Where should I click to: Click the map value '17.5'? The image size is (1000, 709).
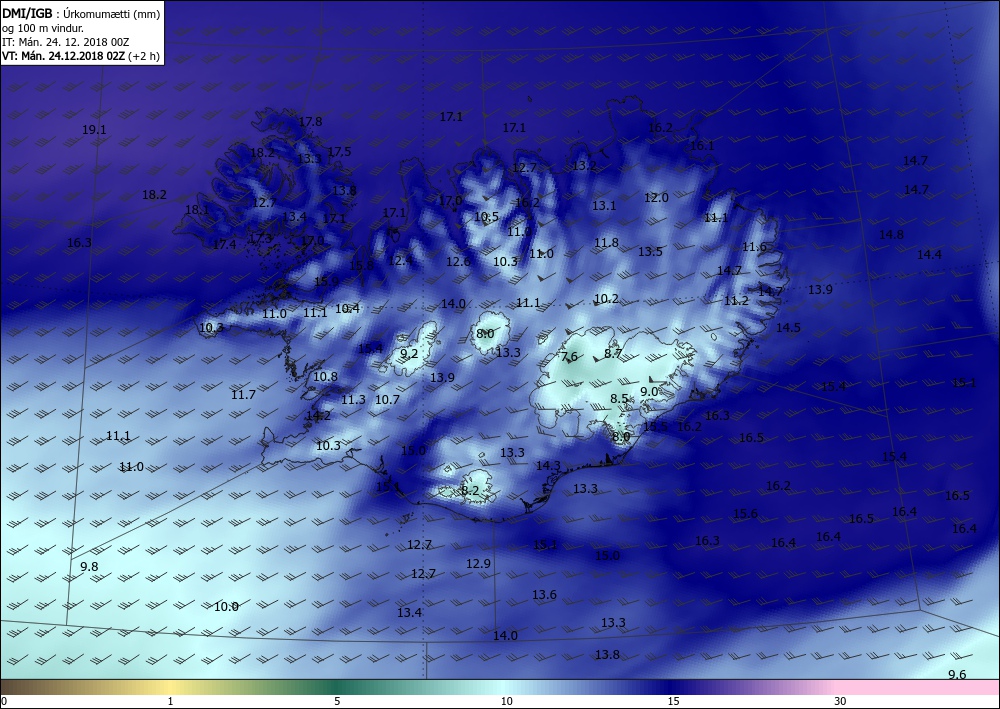click(x=339, y=151)
